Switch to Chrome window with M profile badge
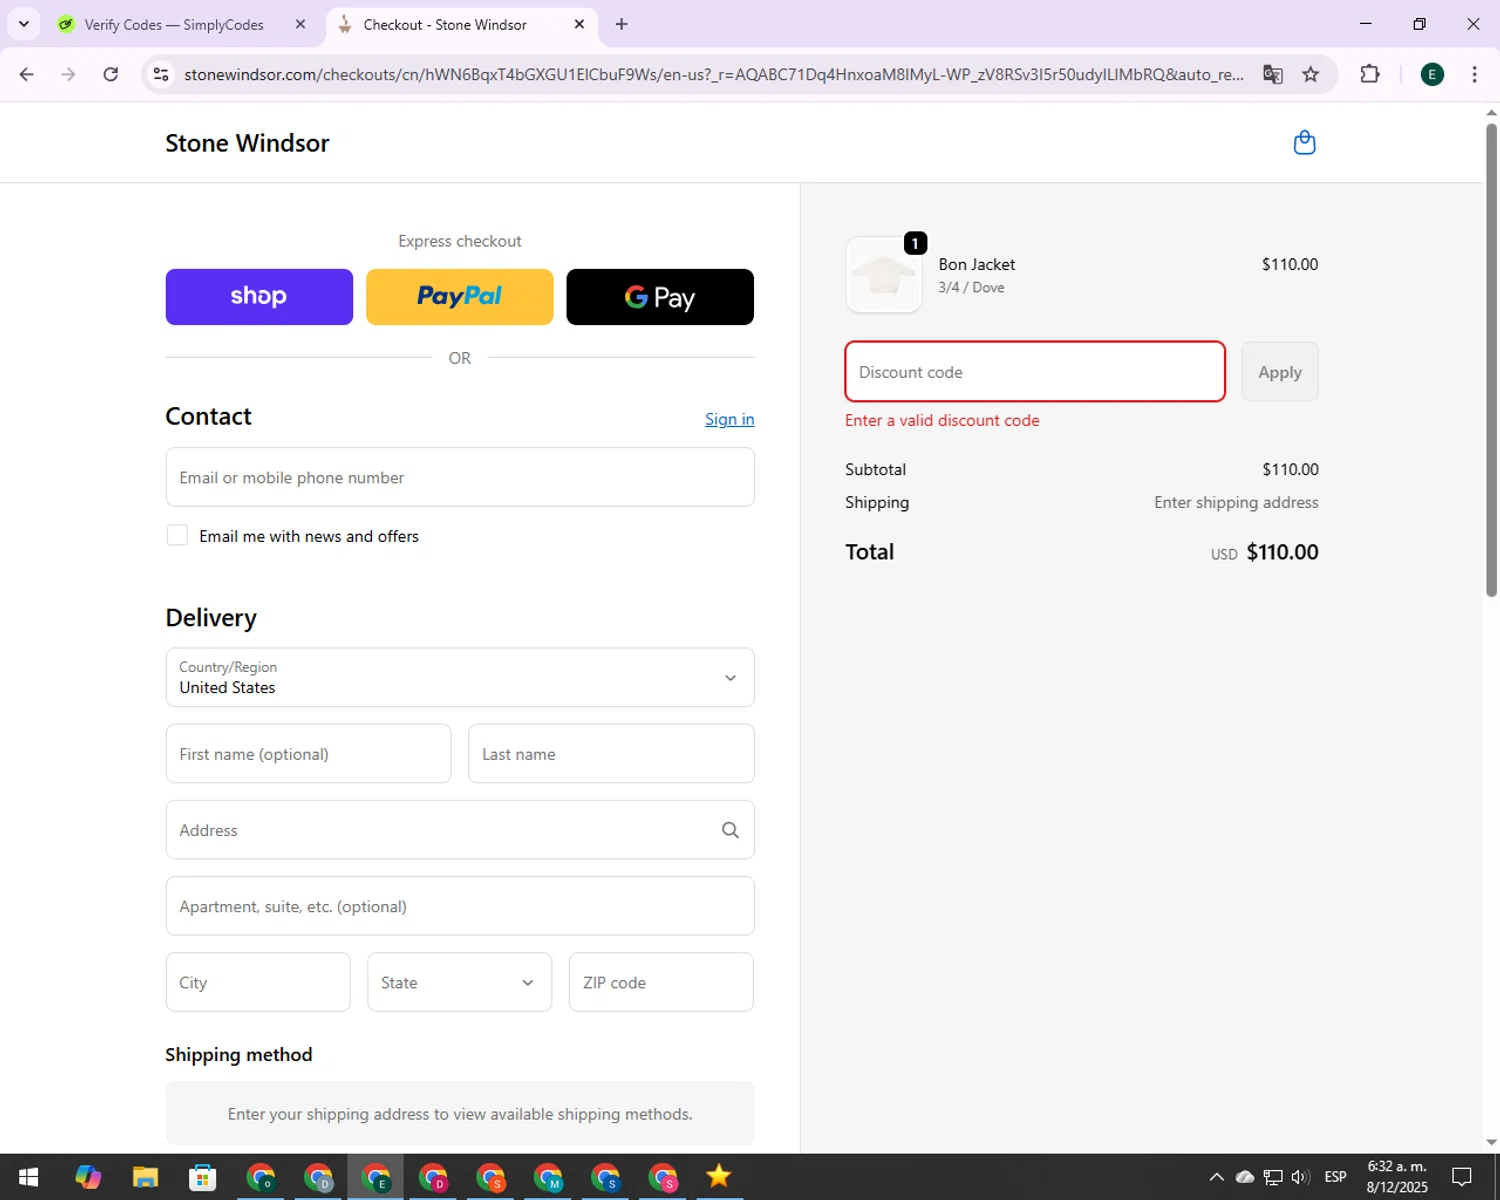 tap(548, 1177)
